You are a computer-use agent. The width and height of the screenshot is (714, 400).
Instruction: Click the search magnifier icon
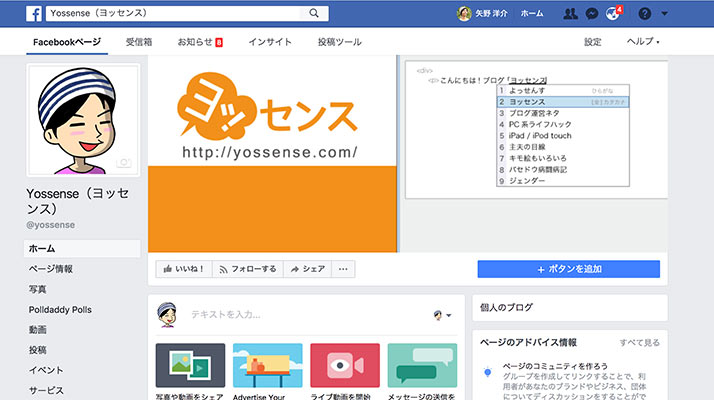tap(314, 13)
